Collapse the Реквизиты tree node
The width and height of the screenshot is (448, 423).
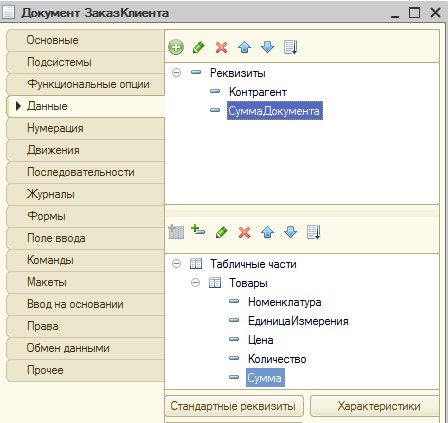176,72
